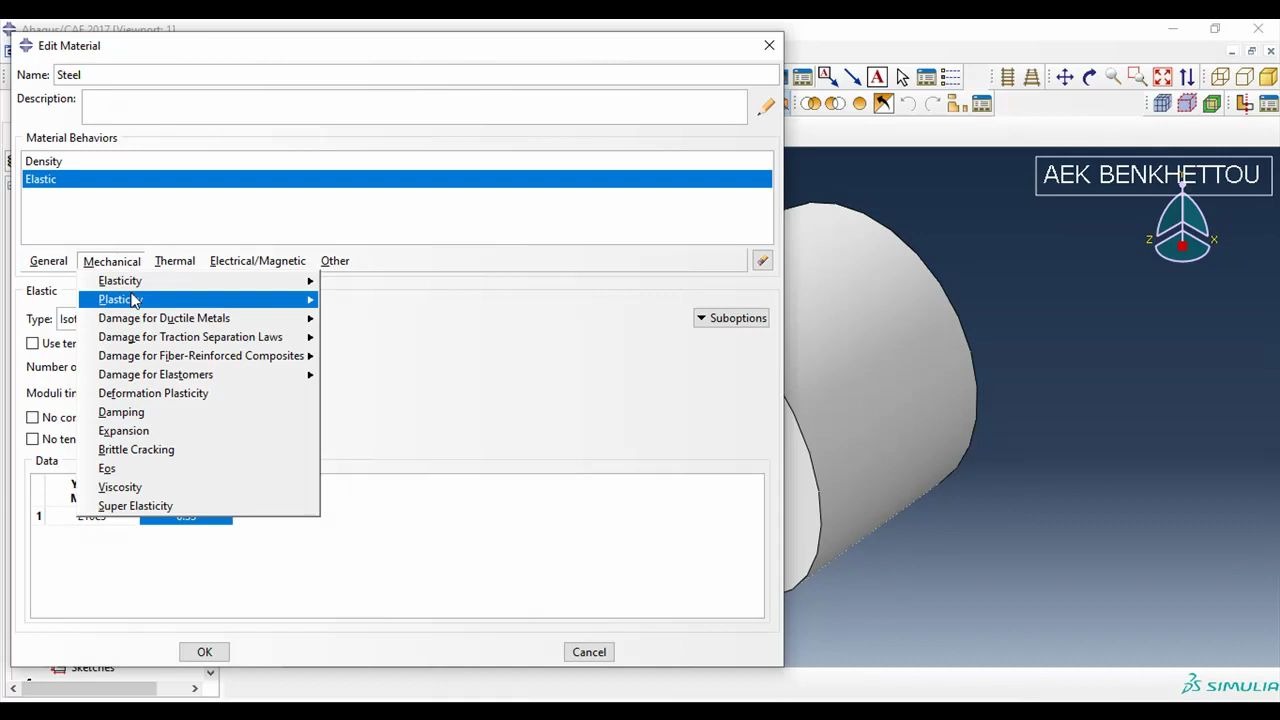Click the blue mesh cube icon
1280x720 pixels.
[x=1162, y=103]
